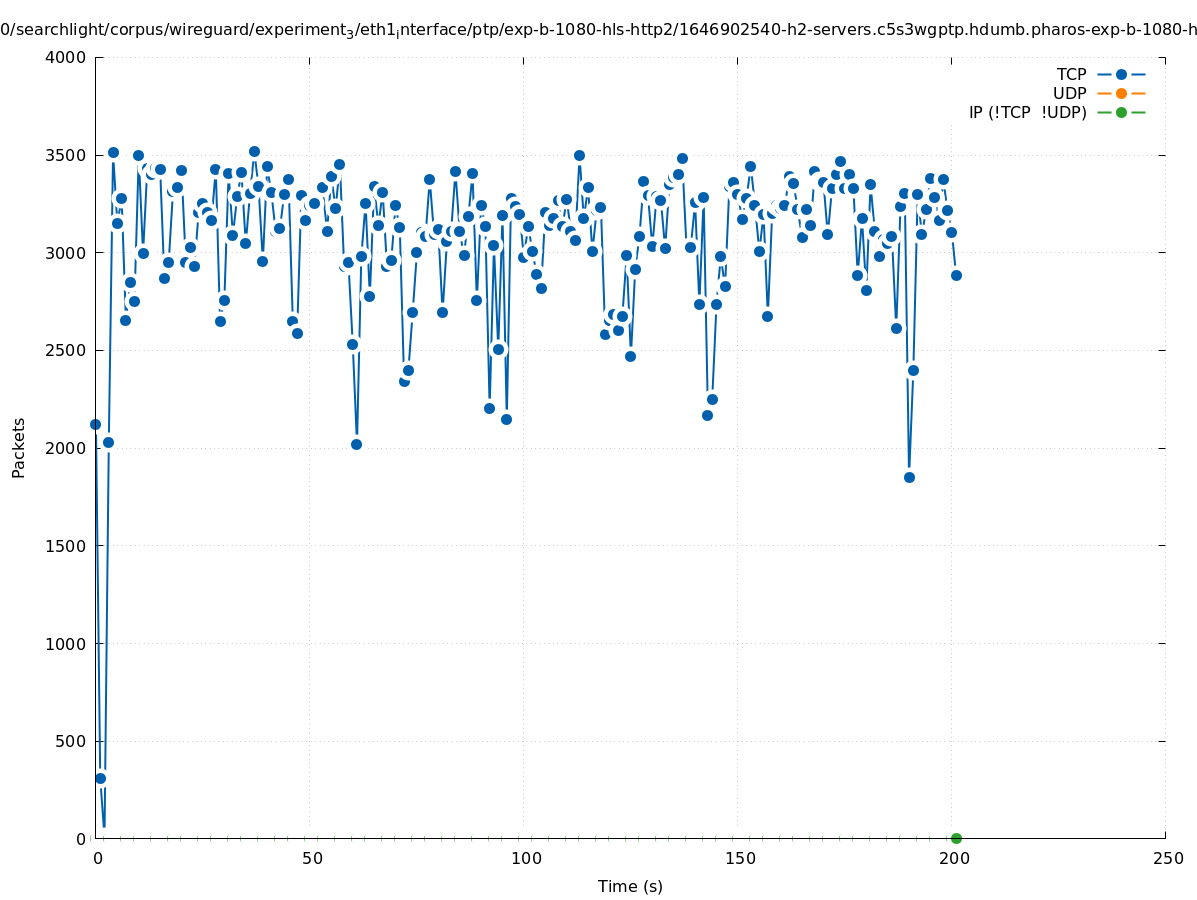
Task: Click the 250 x-axis tick label
Action: click(1167, 858)
